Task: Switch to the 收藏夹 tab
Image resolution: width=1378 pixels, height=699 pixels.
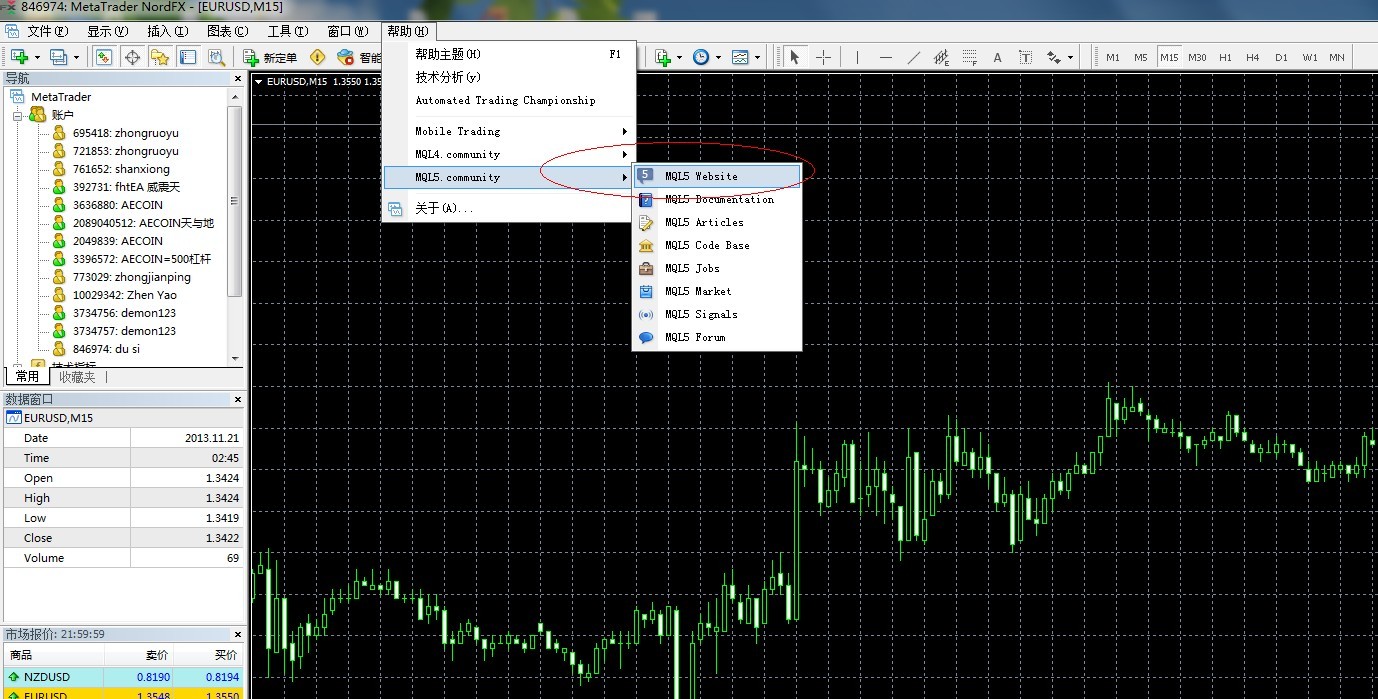Action: pos(77,377)
